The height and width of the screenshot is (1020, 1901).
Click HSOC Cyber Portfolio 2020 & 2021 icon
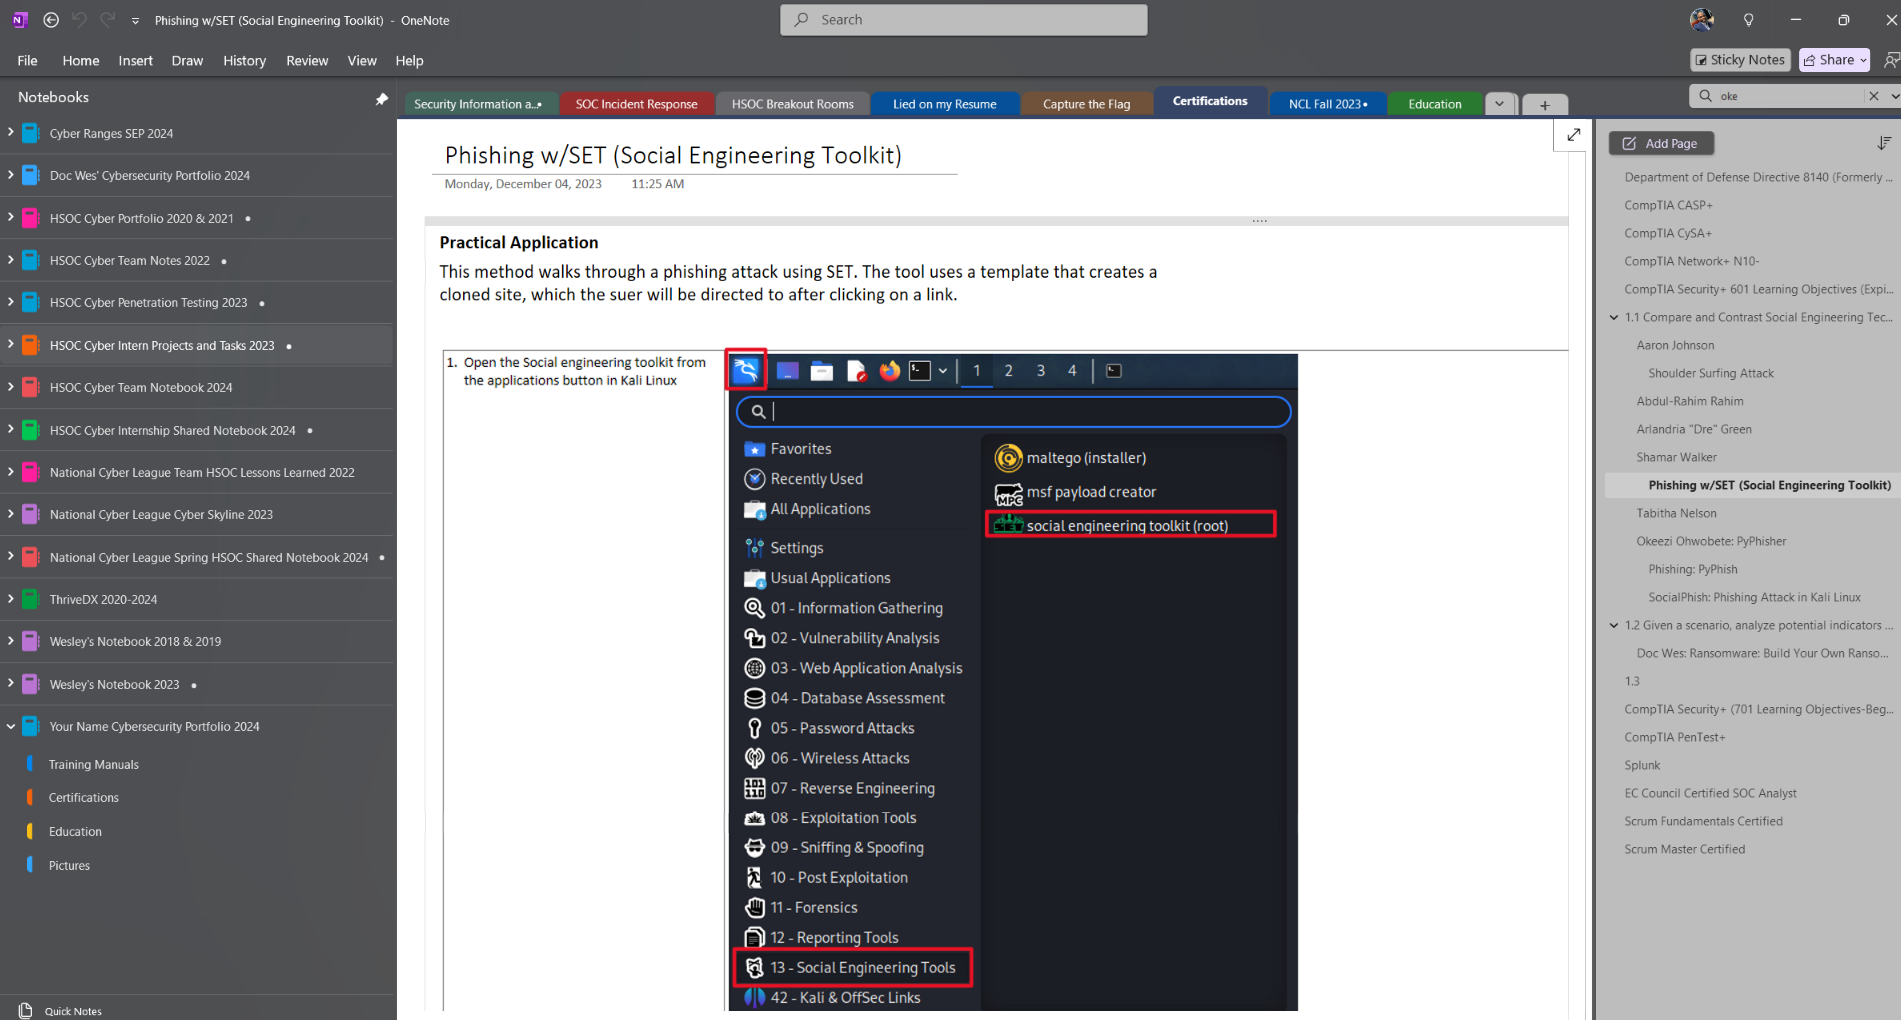(x=30, y=218)
